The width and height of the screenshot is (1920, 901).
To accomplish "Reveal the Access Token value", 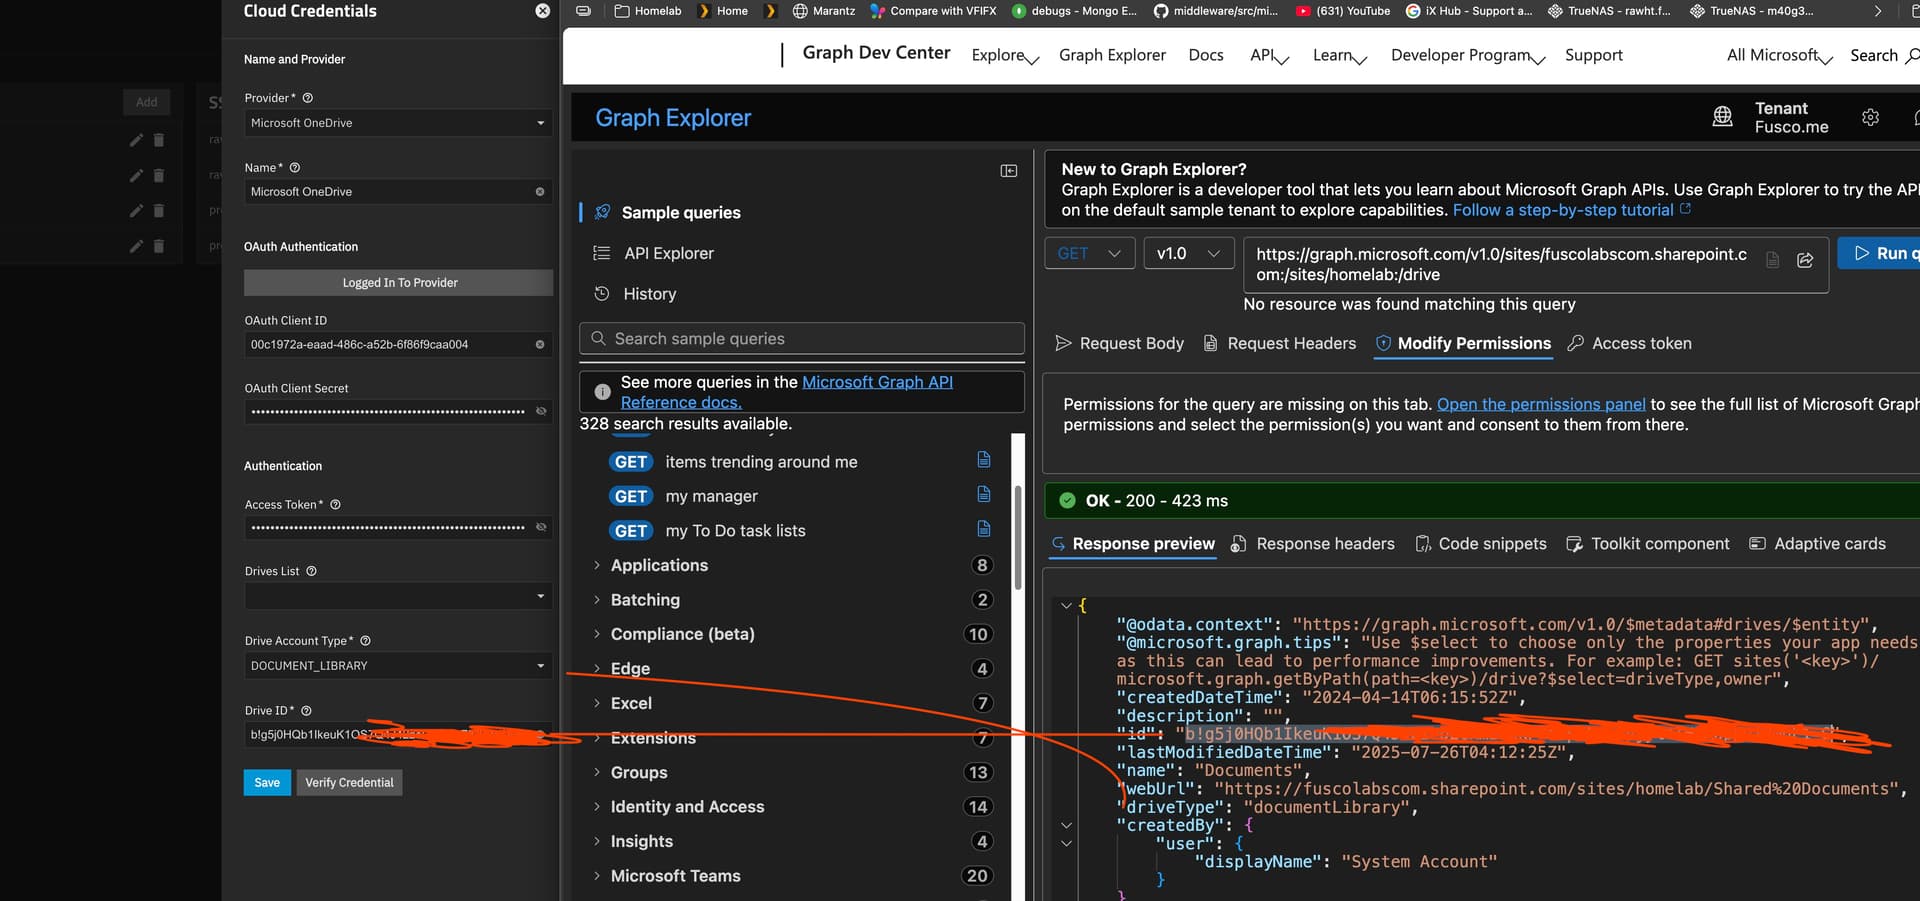I will coord(541,527).
